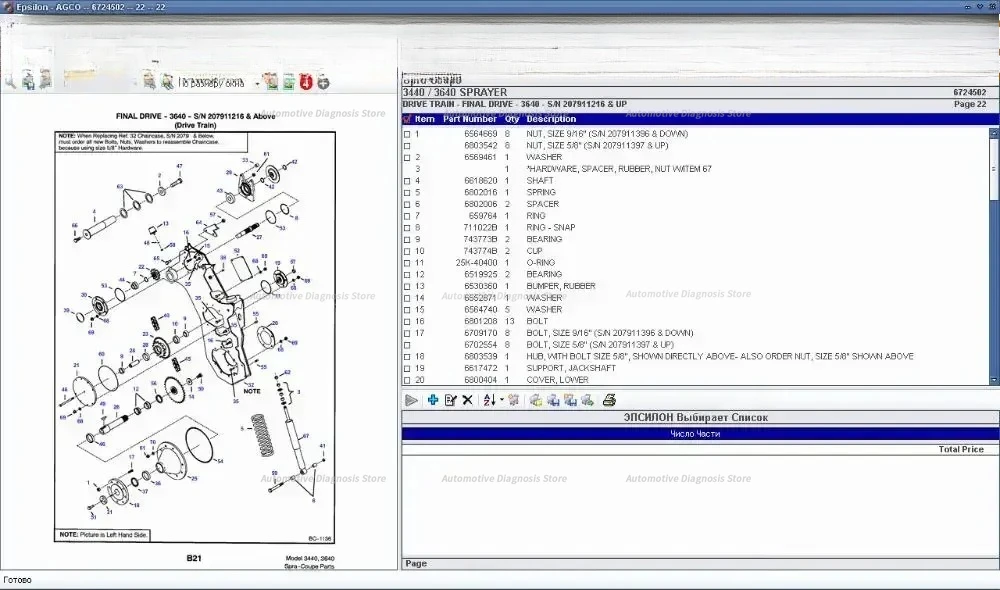Select the 659764 RING row

point(695,216)
